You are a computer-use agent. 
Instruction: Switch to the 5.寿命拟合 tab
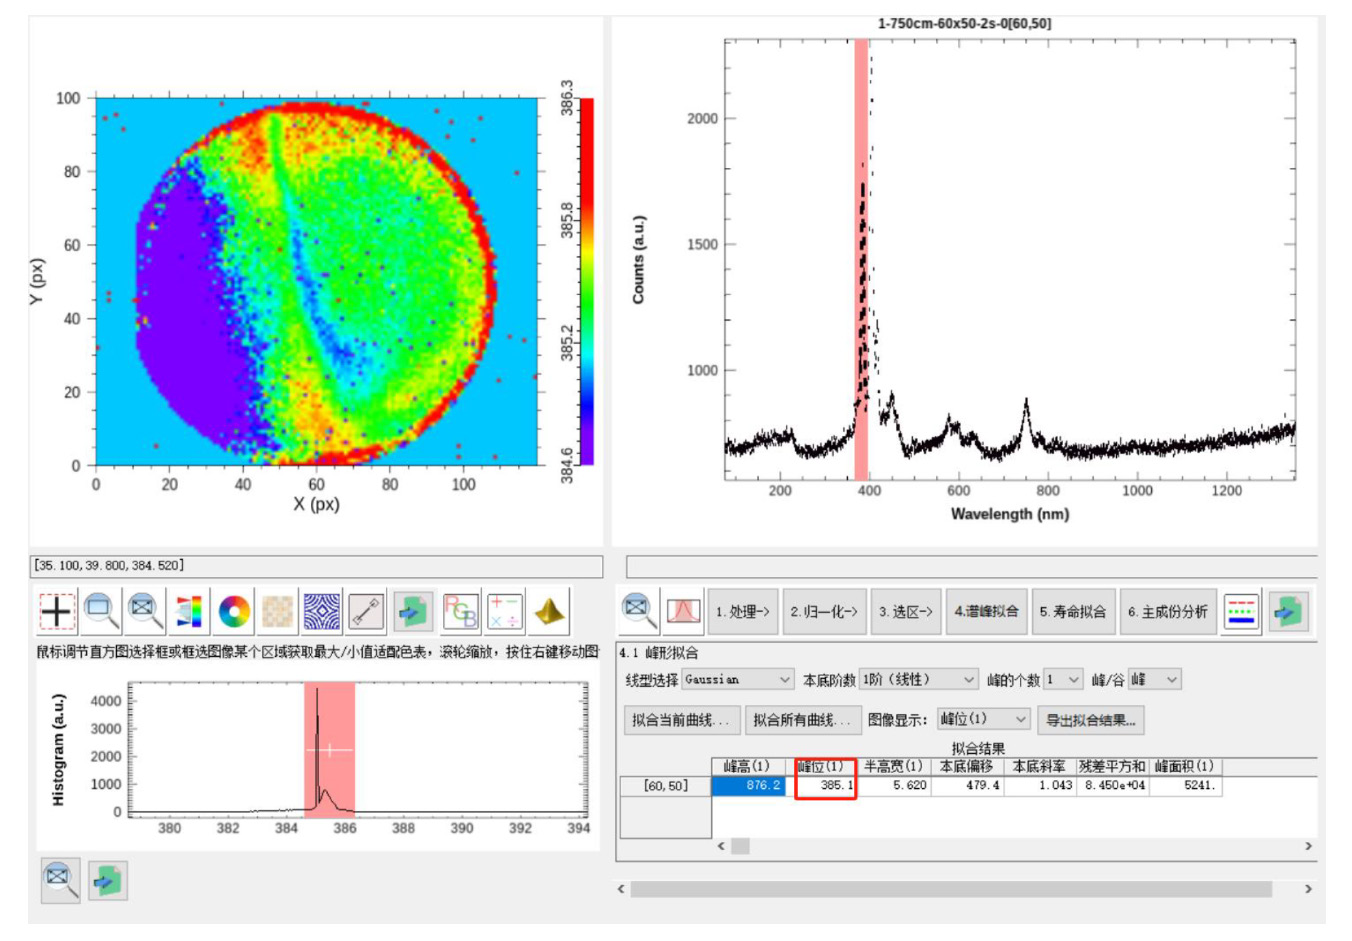(1072, 611)
